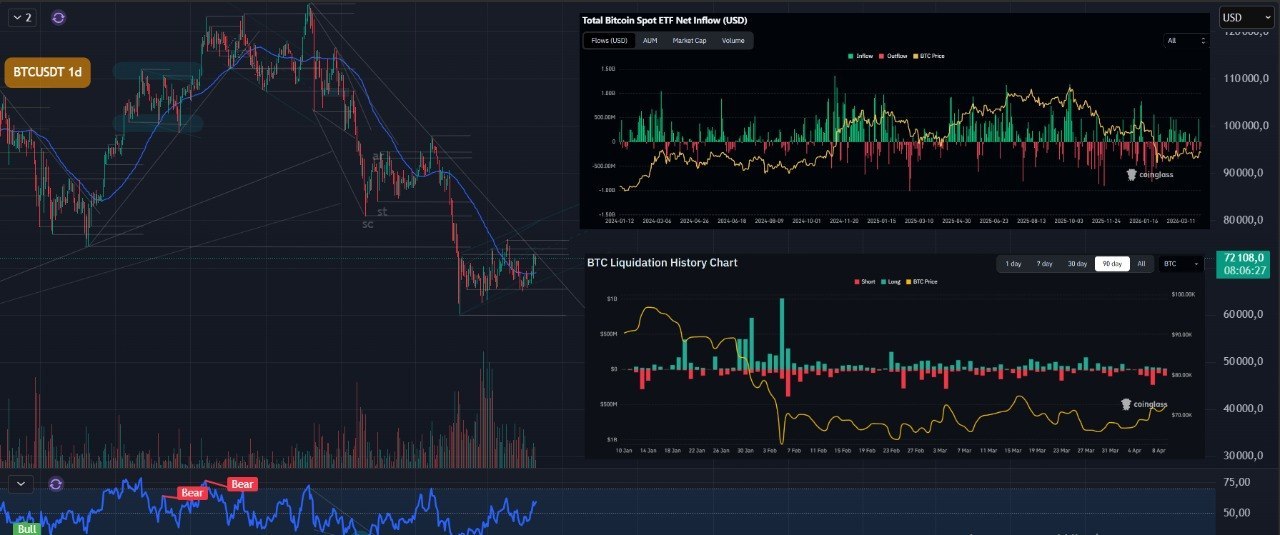Open the ETF chart 'All' range selector

tap(1185, 41)
